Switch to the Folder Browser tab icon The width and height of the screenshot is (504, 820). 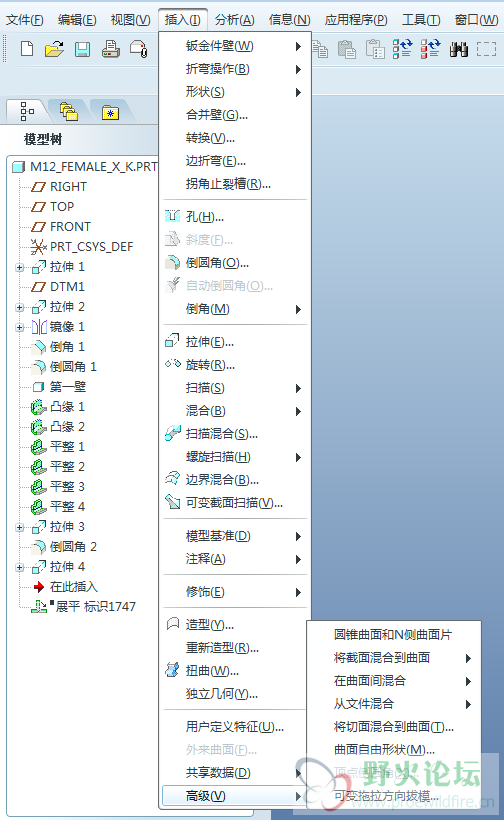tap(68, 111)
